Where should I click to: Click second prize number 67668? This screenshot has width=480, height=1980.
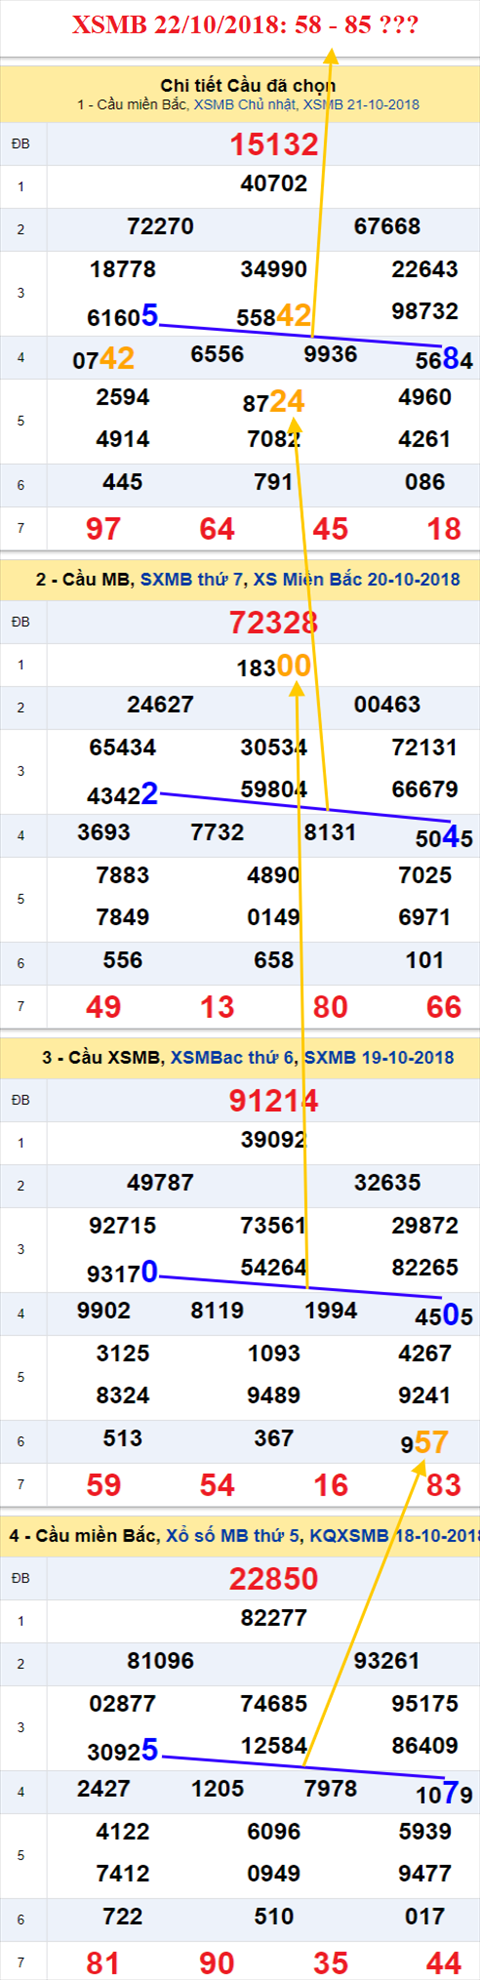[387, 226]
